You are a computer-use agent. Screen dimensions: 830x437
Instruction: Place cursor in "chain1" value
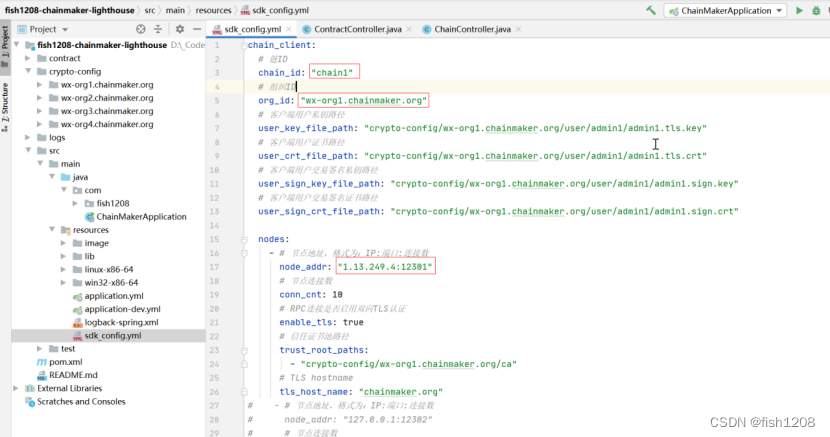point(332,72)
